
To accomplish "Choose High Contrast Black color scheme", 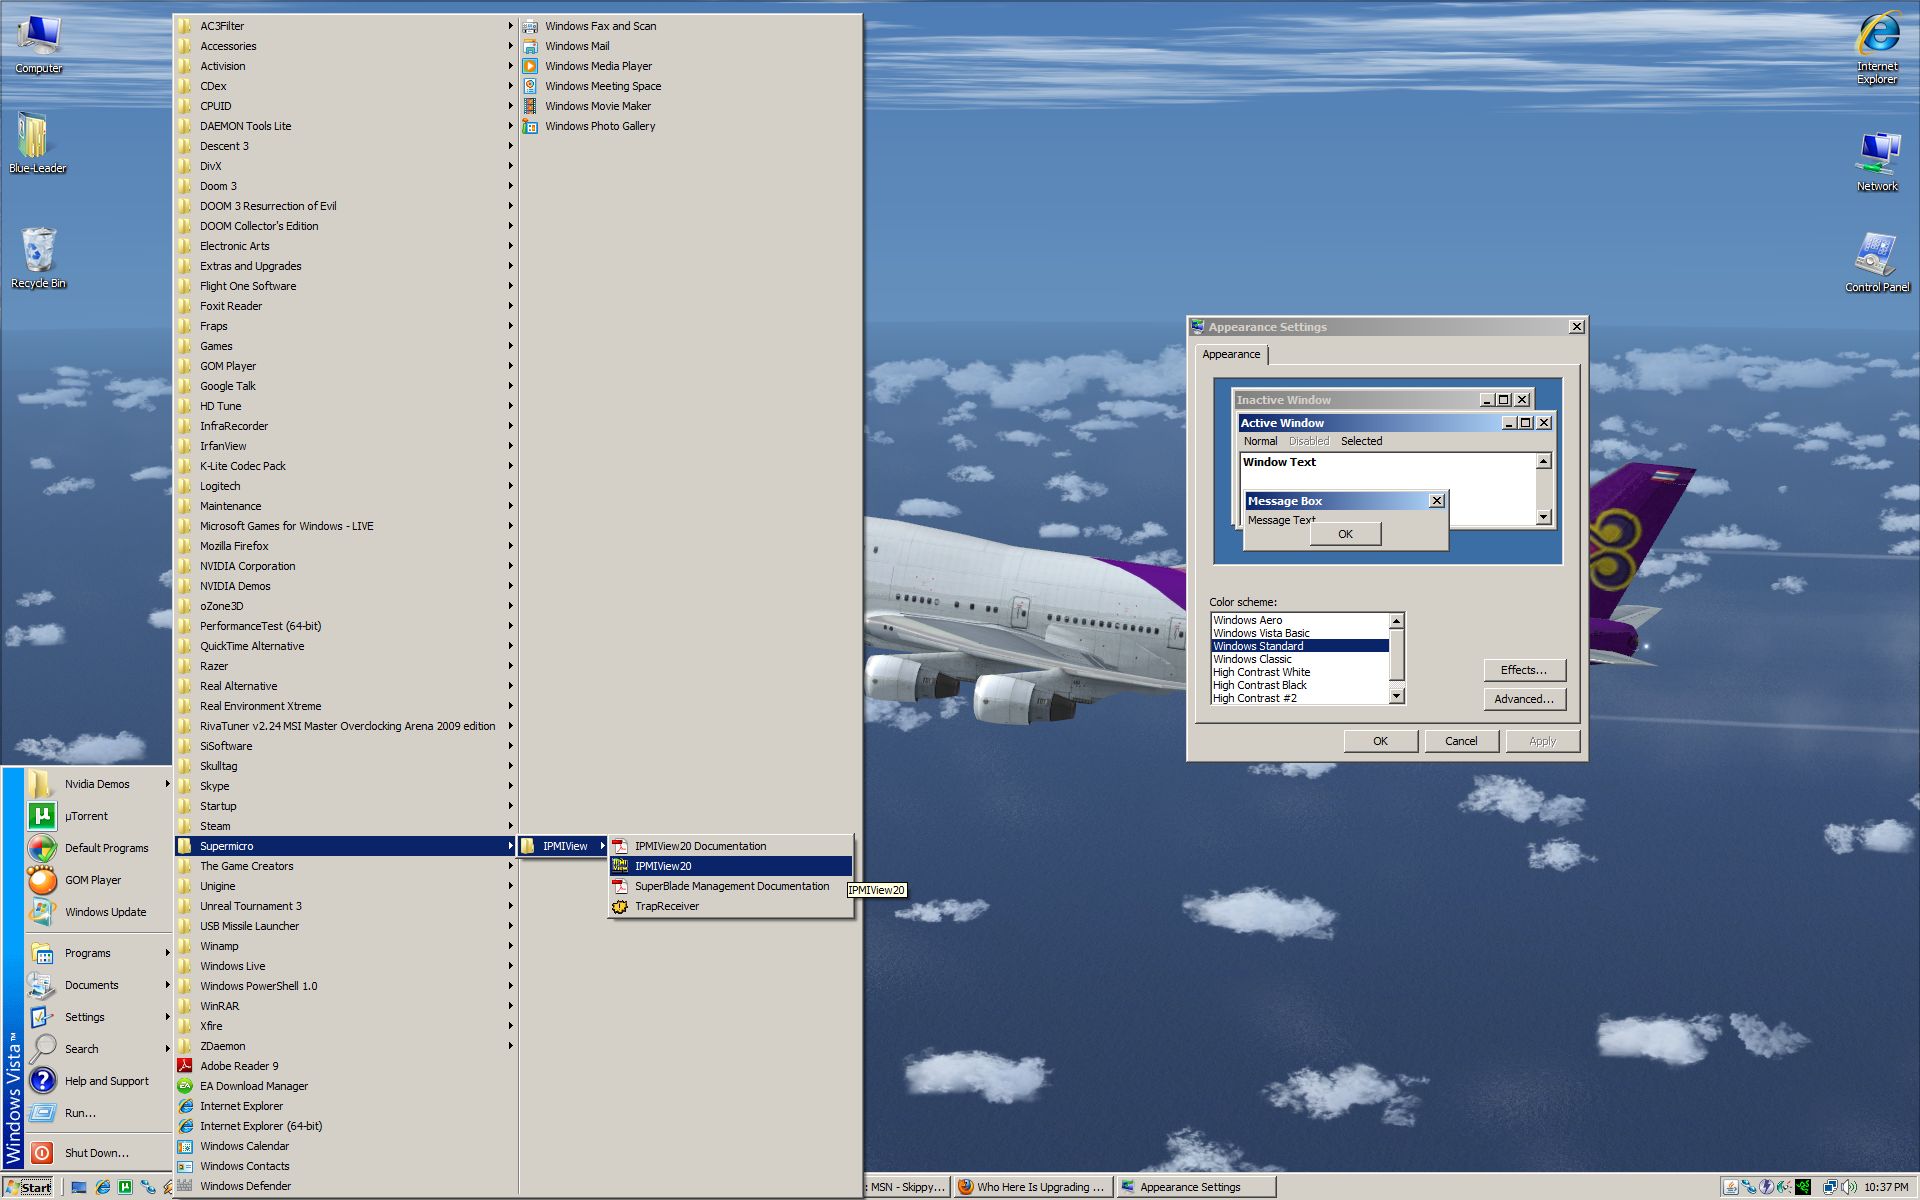I will [1259, 685].
